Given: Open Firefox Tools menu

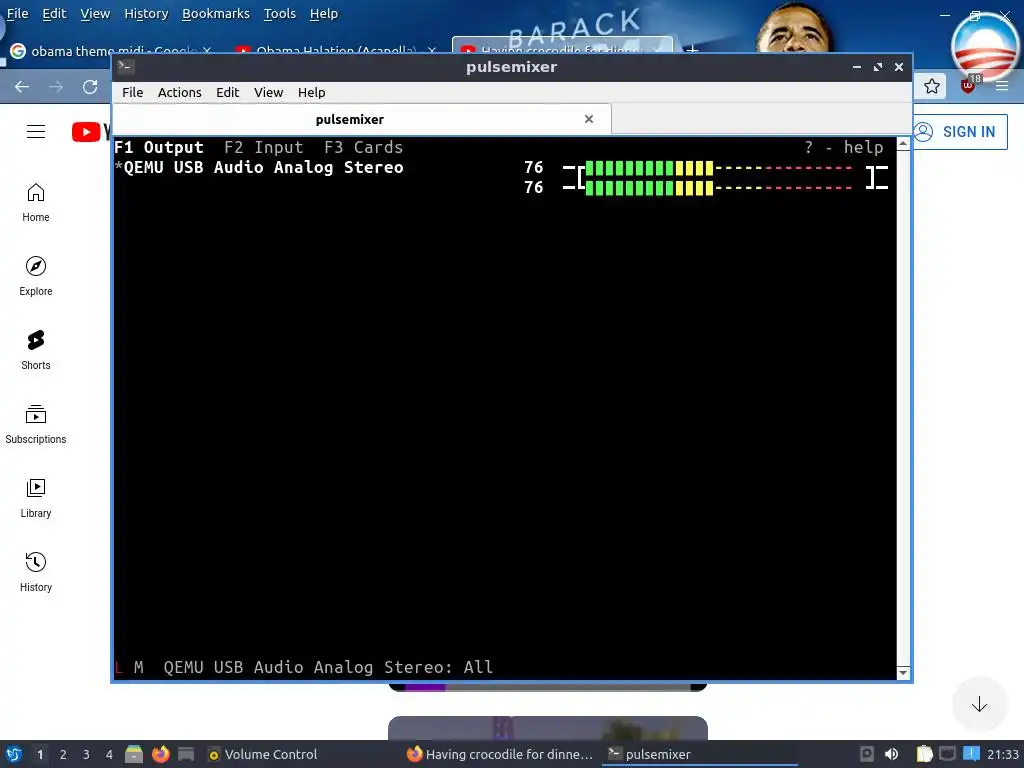Looking at the screenshot, I should (x=280, y=14).
